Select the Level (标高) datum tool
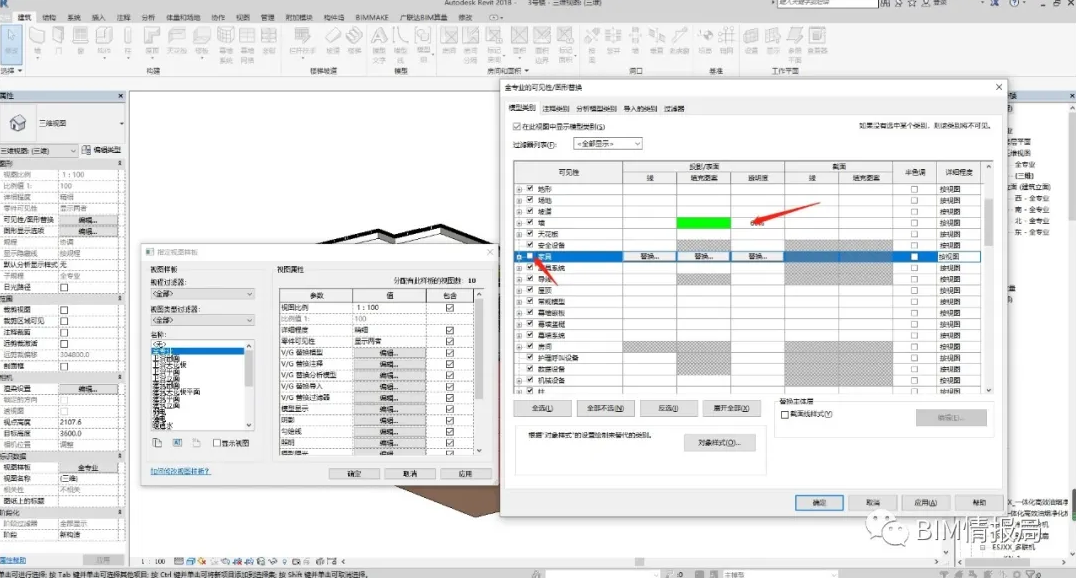The height and width of the screenshot is (578, 1076). [x=705, y=40]
